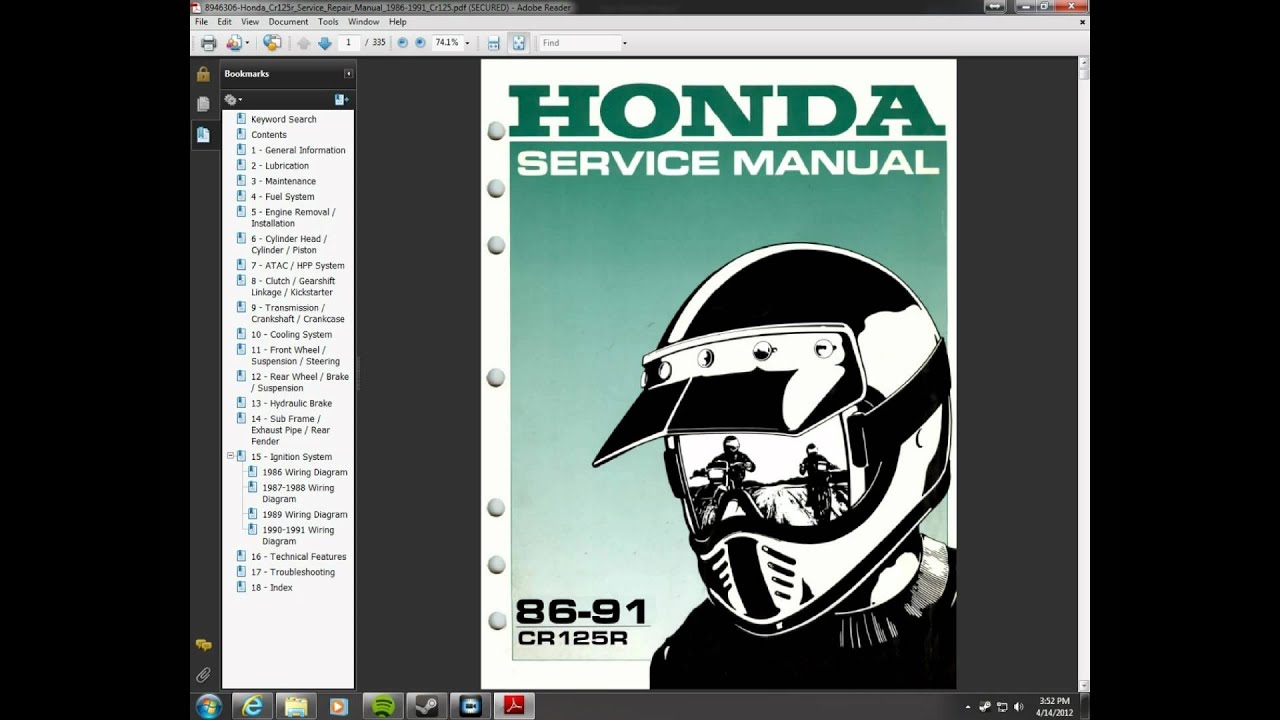Open the bookmarks options gear menu
Image resolution: width=1280 pixels, height=720 pixels.
(x=232, y=99)
